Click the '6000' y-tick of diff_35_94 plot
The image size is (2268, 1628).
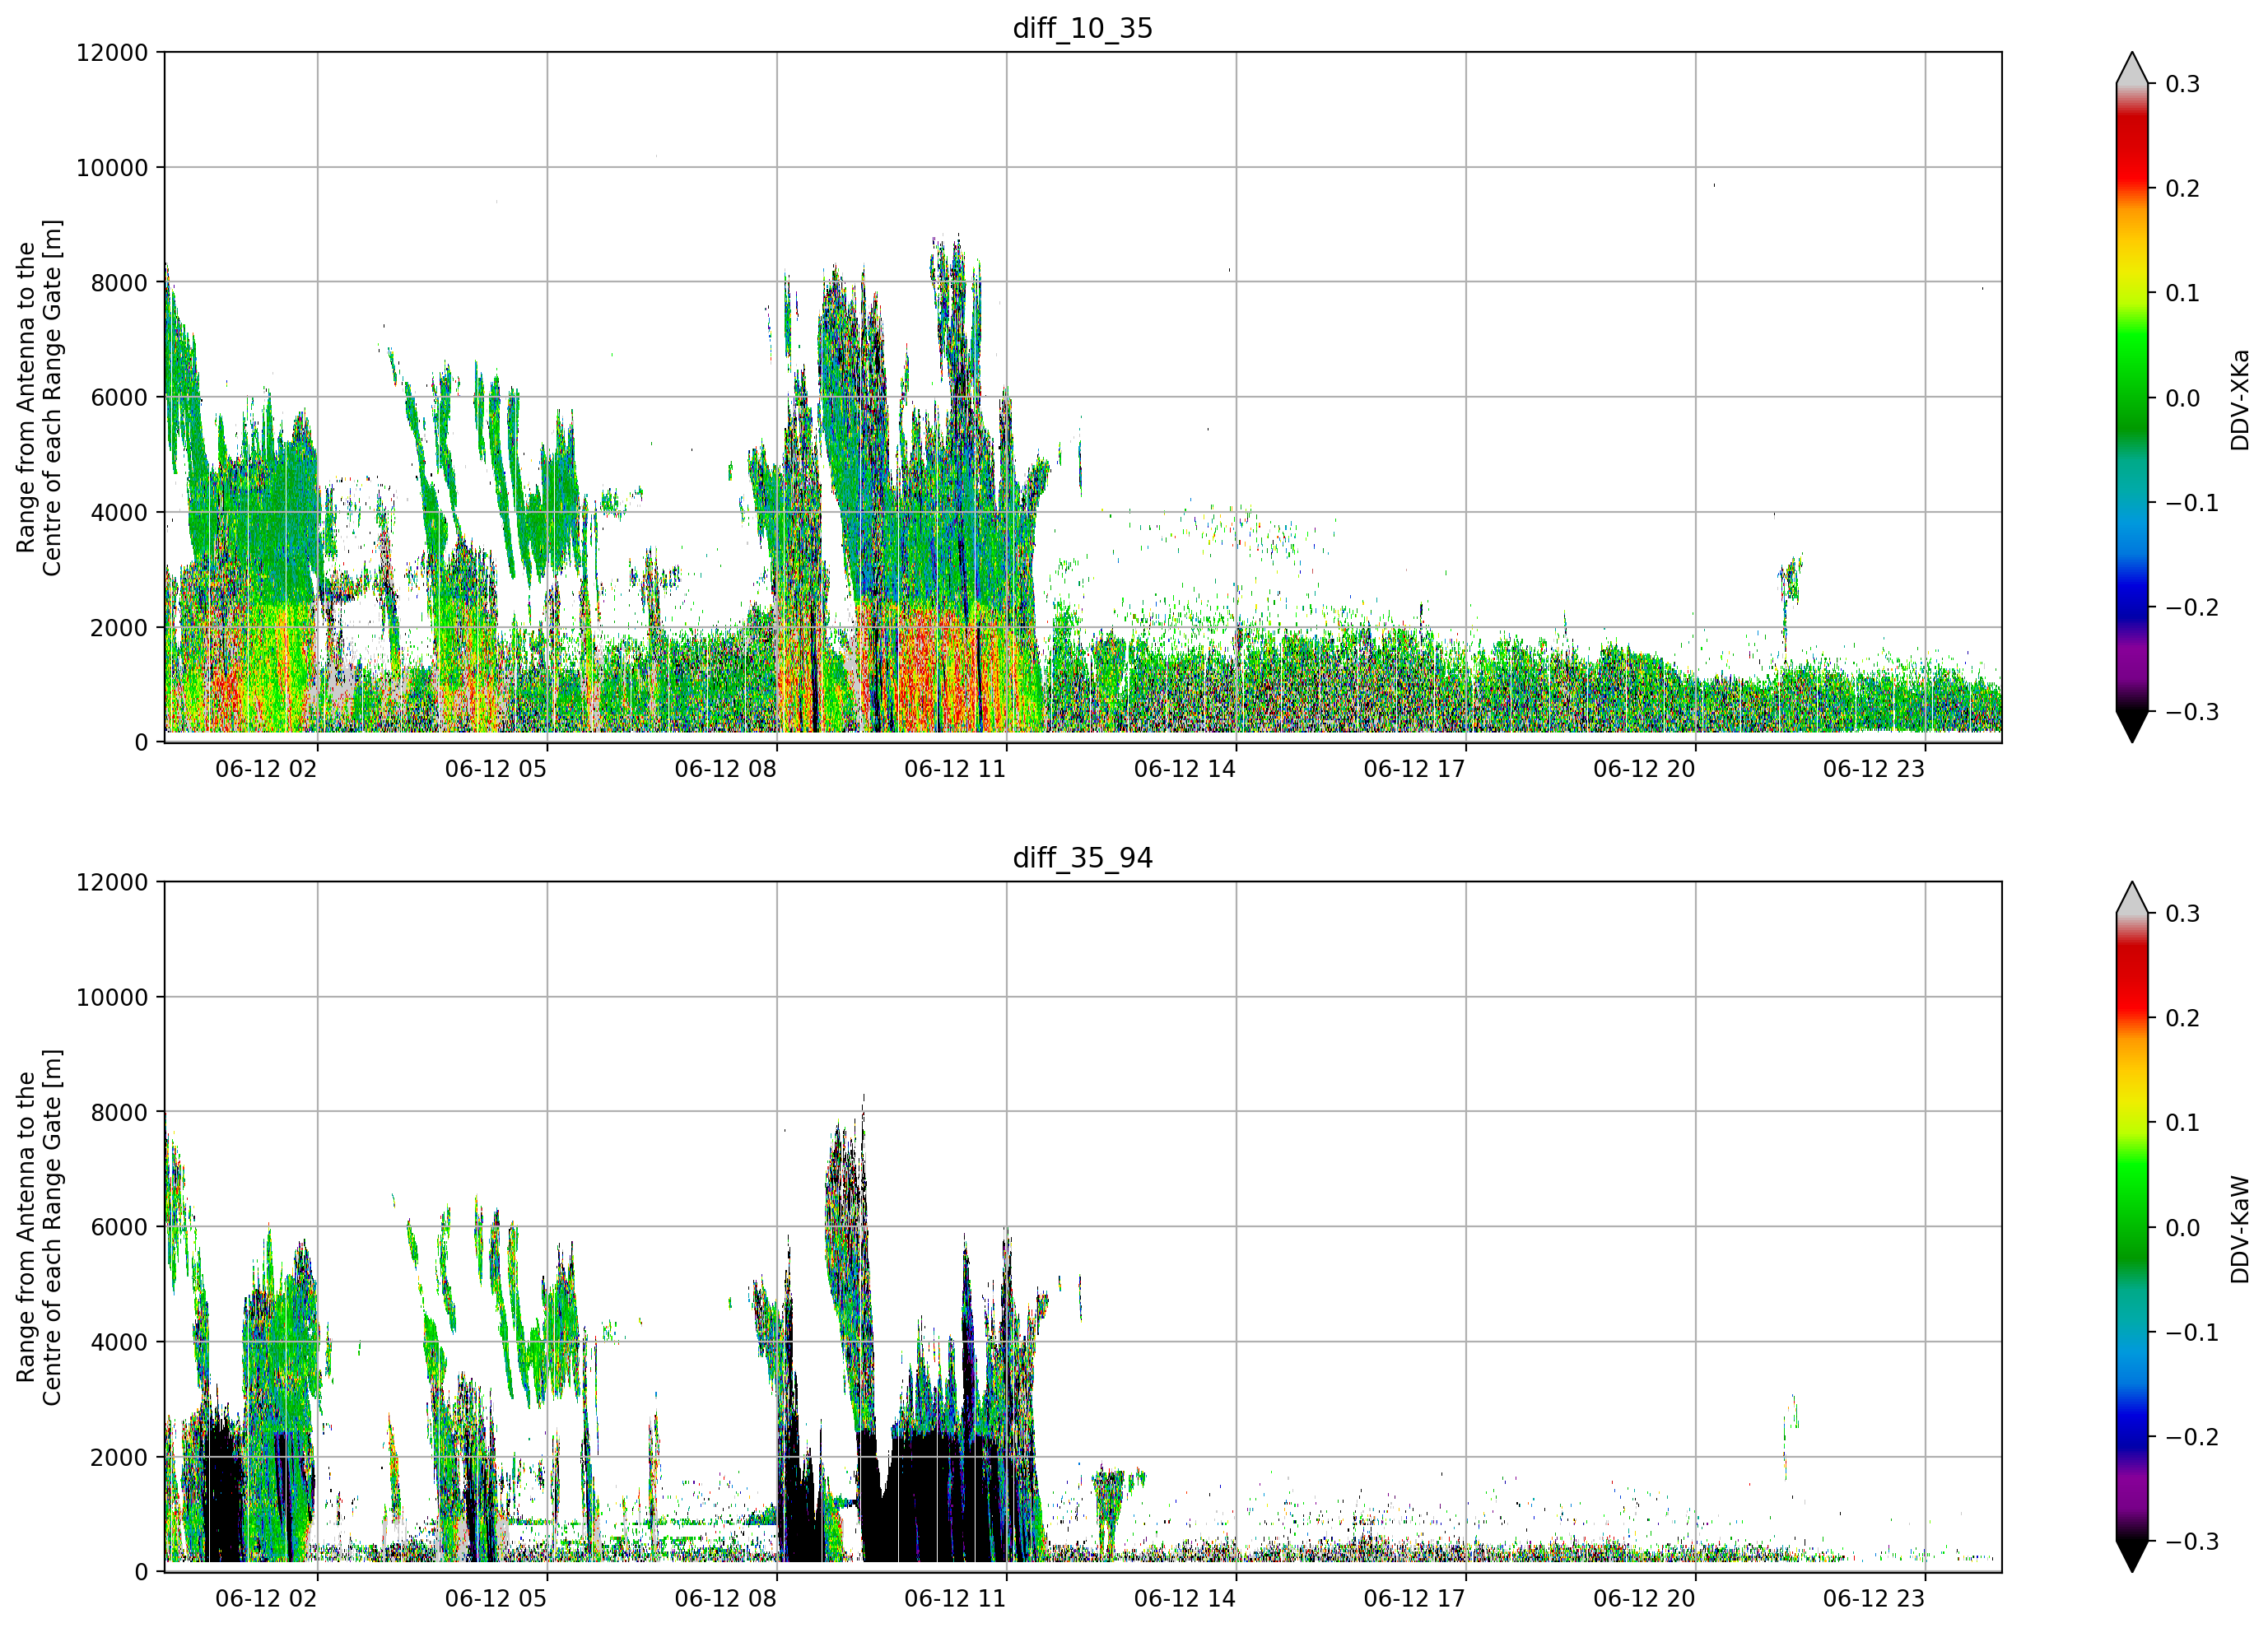click(119, 1228)
